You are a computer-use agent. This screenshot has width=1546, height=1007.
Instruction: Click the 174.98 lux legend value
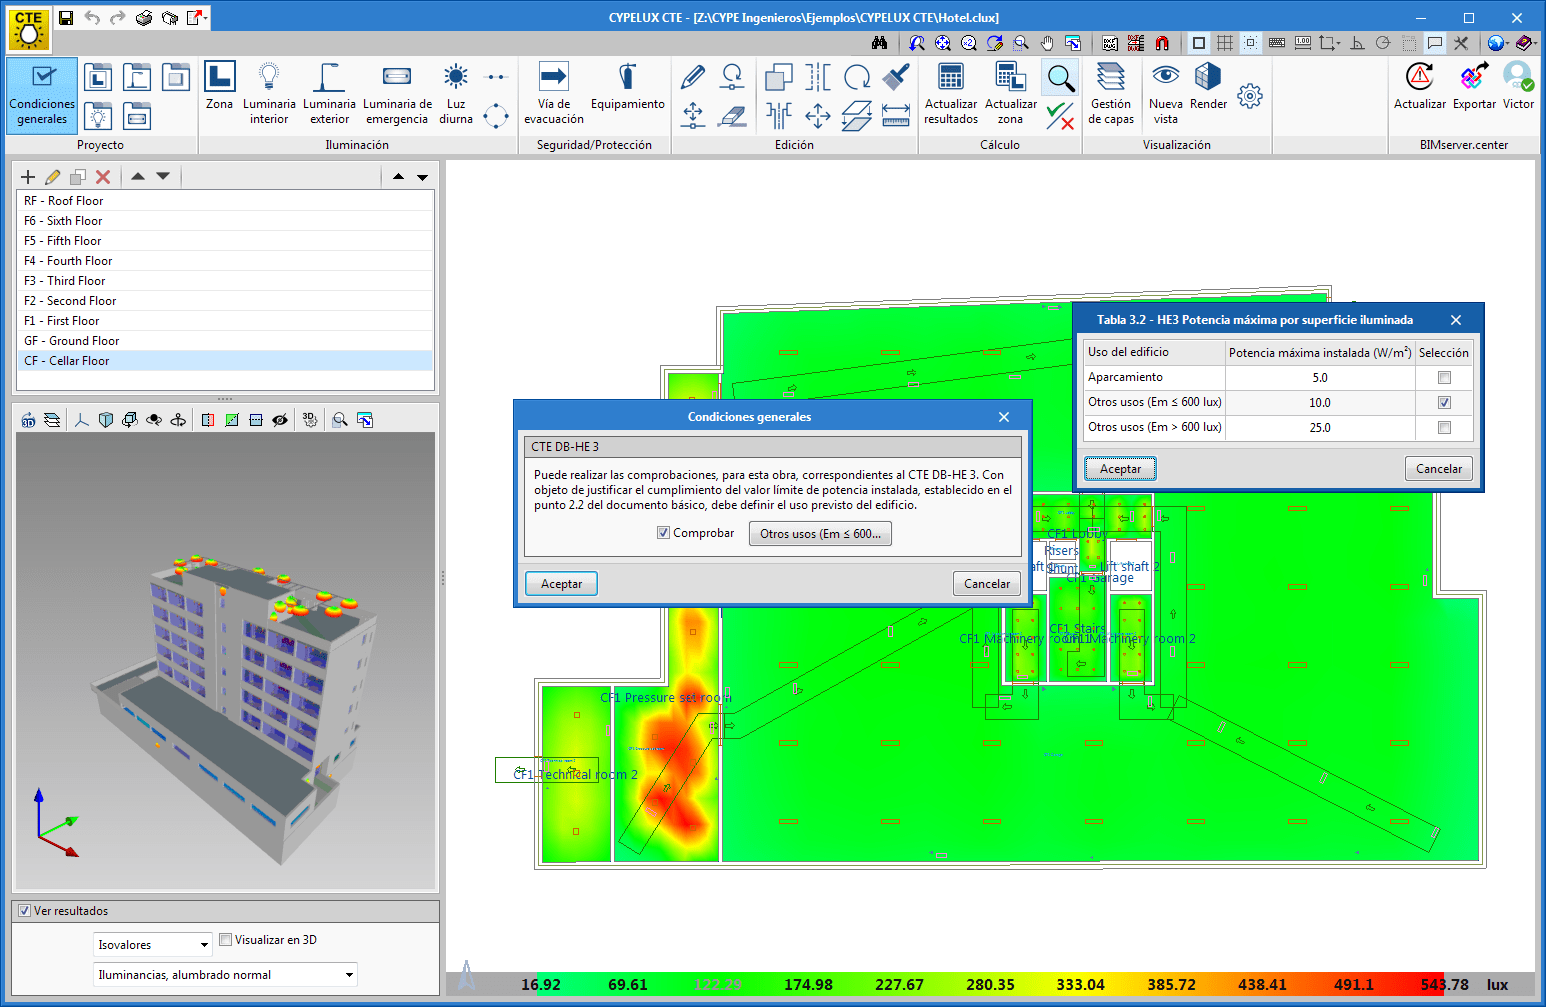coord(808,985)
